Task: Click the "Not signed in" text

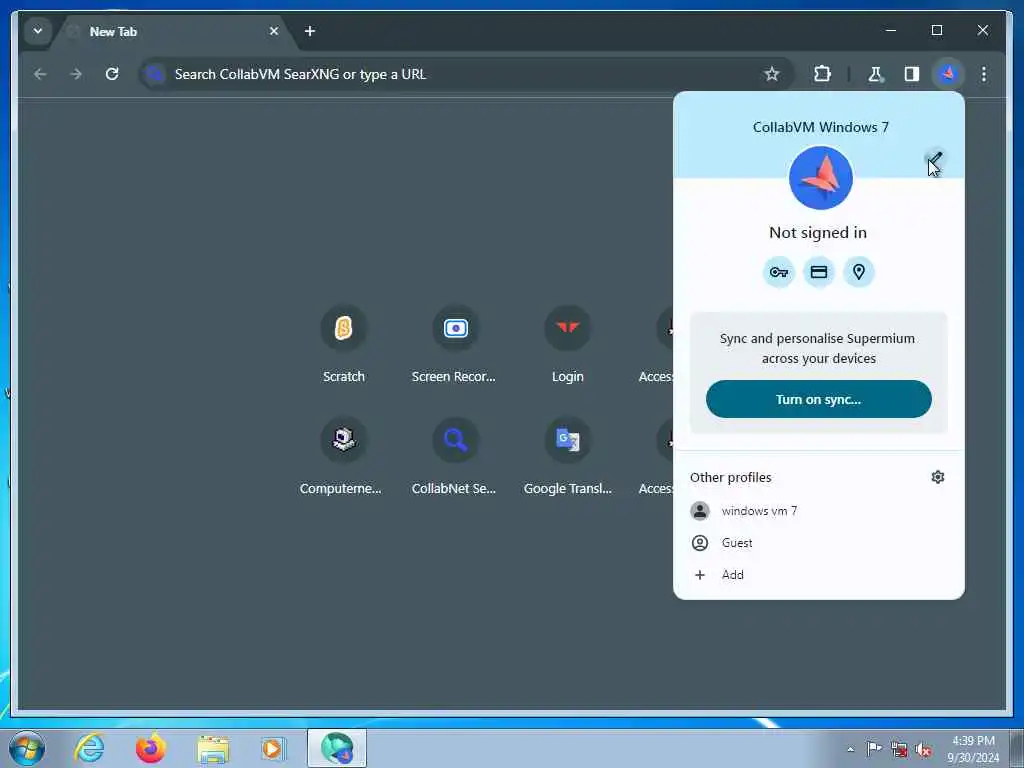Action: coord(818,232)
